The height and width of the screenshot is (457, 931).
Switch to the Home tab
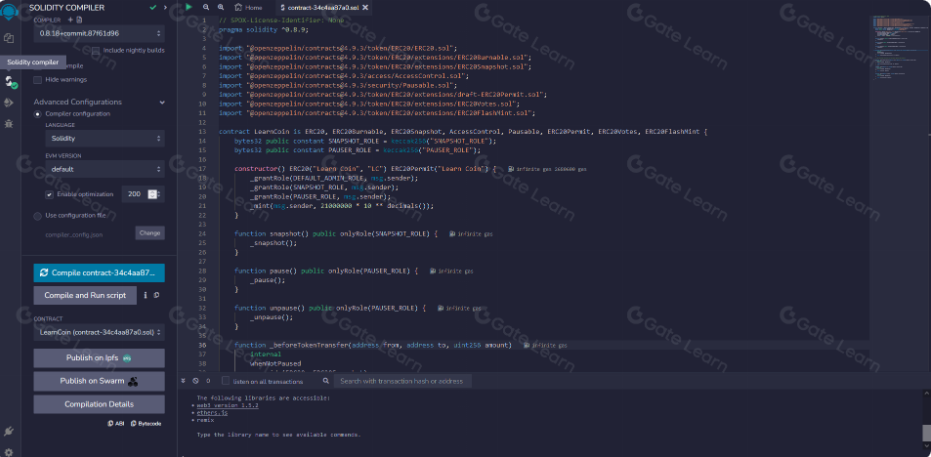[248, 7]
